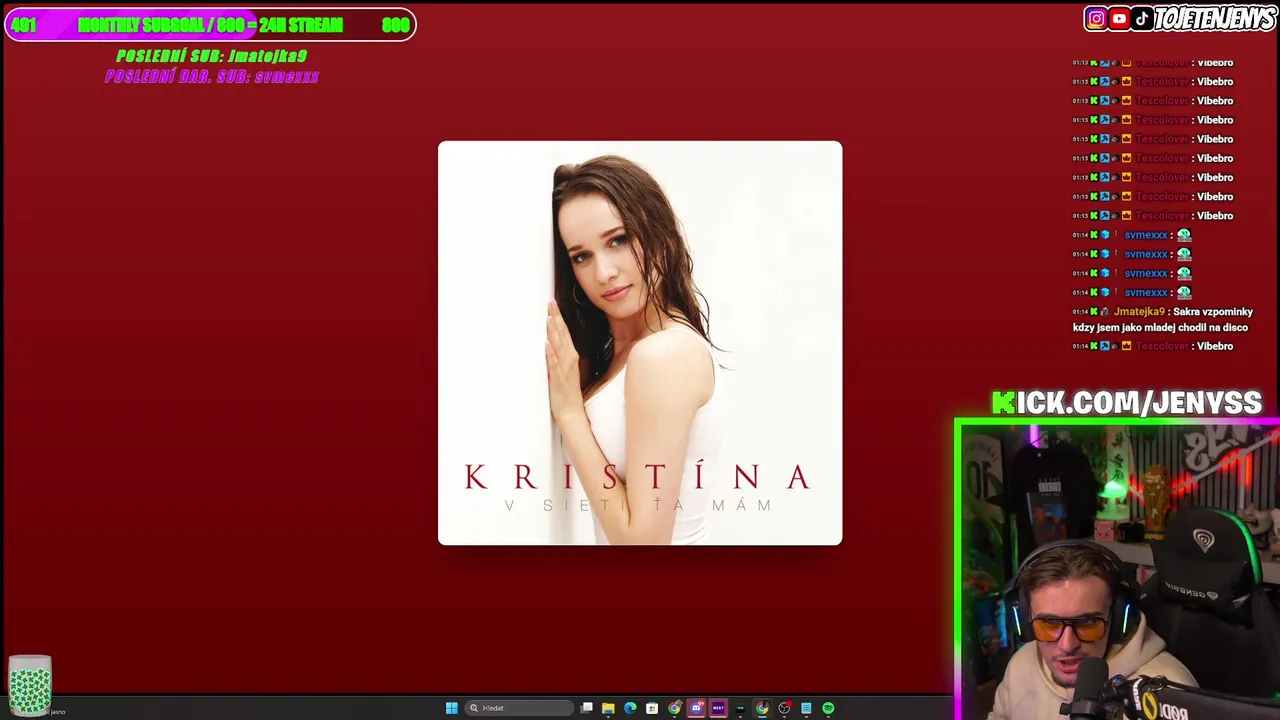The width and height of the screenshot is (1280, 720).
Task: Open the desktop icon in bottom-left corner
Action: pos(30,686)
